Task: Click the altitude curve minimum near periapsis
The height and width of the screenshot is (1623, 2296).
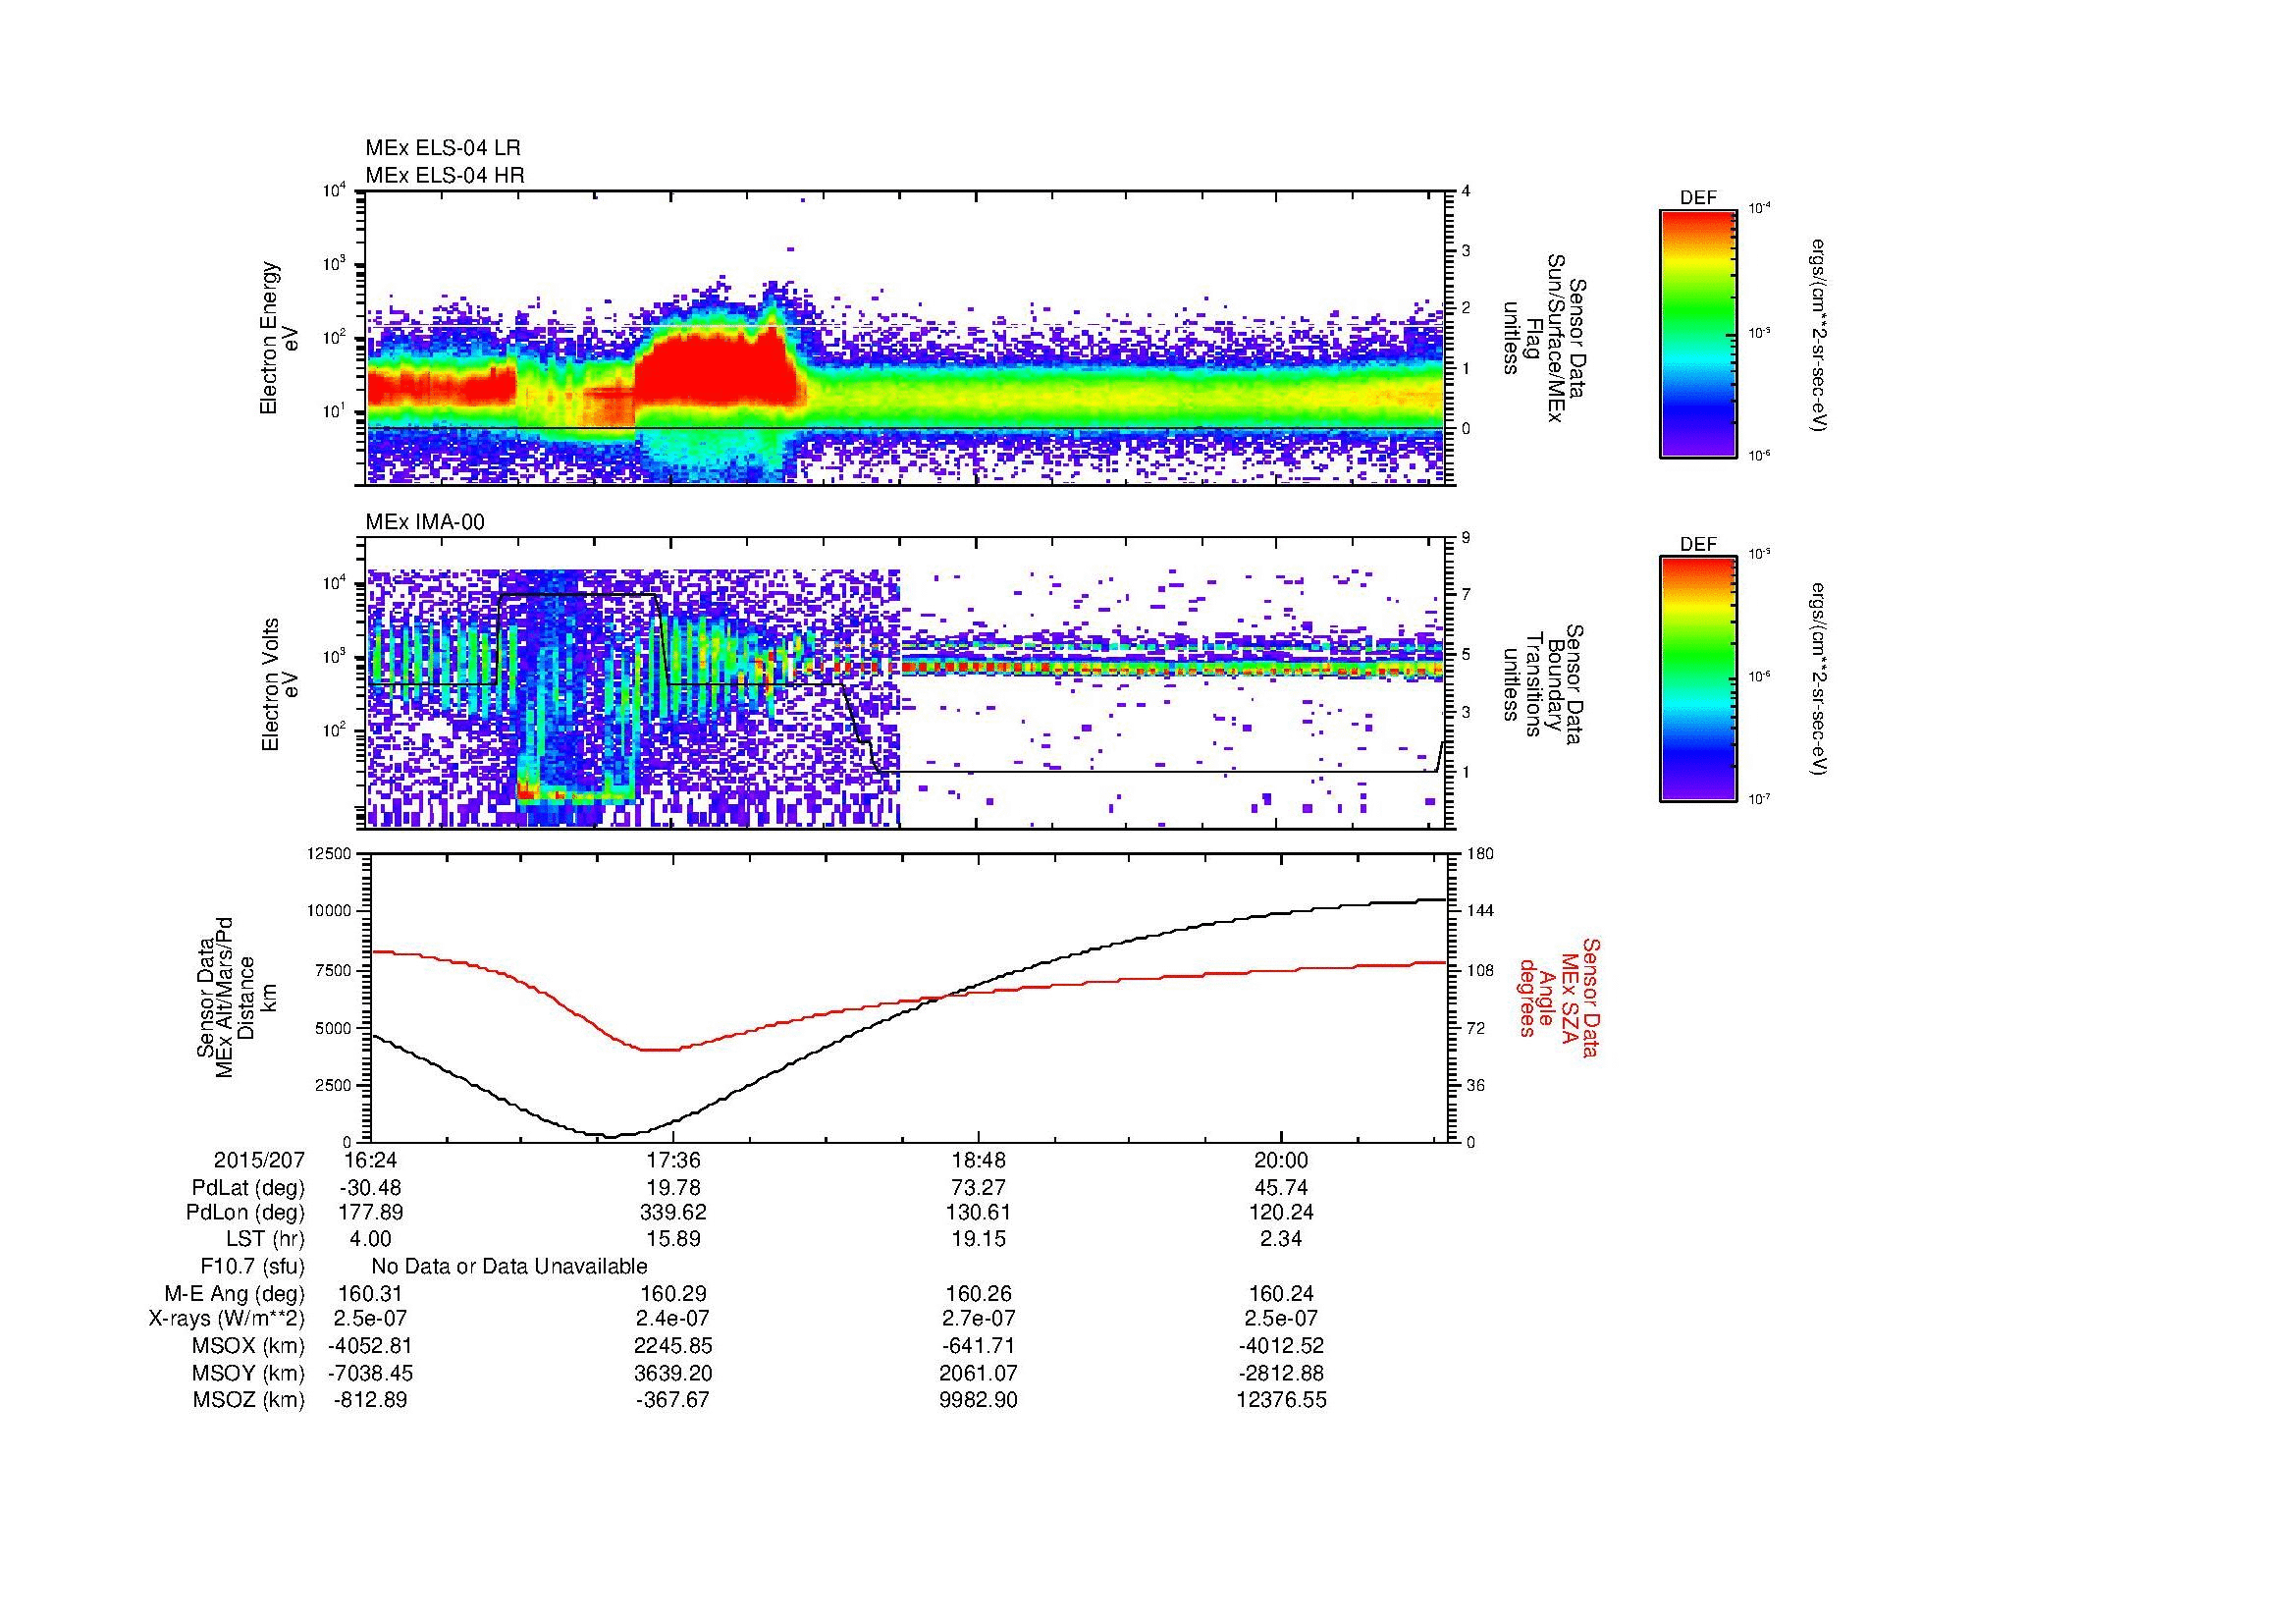Action: point(612,1136)
